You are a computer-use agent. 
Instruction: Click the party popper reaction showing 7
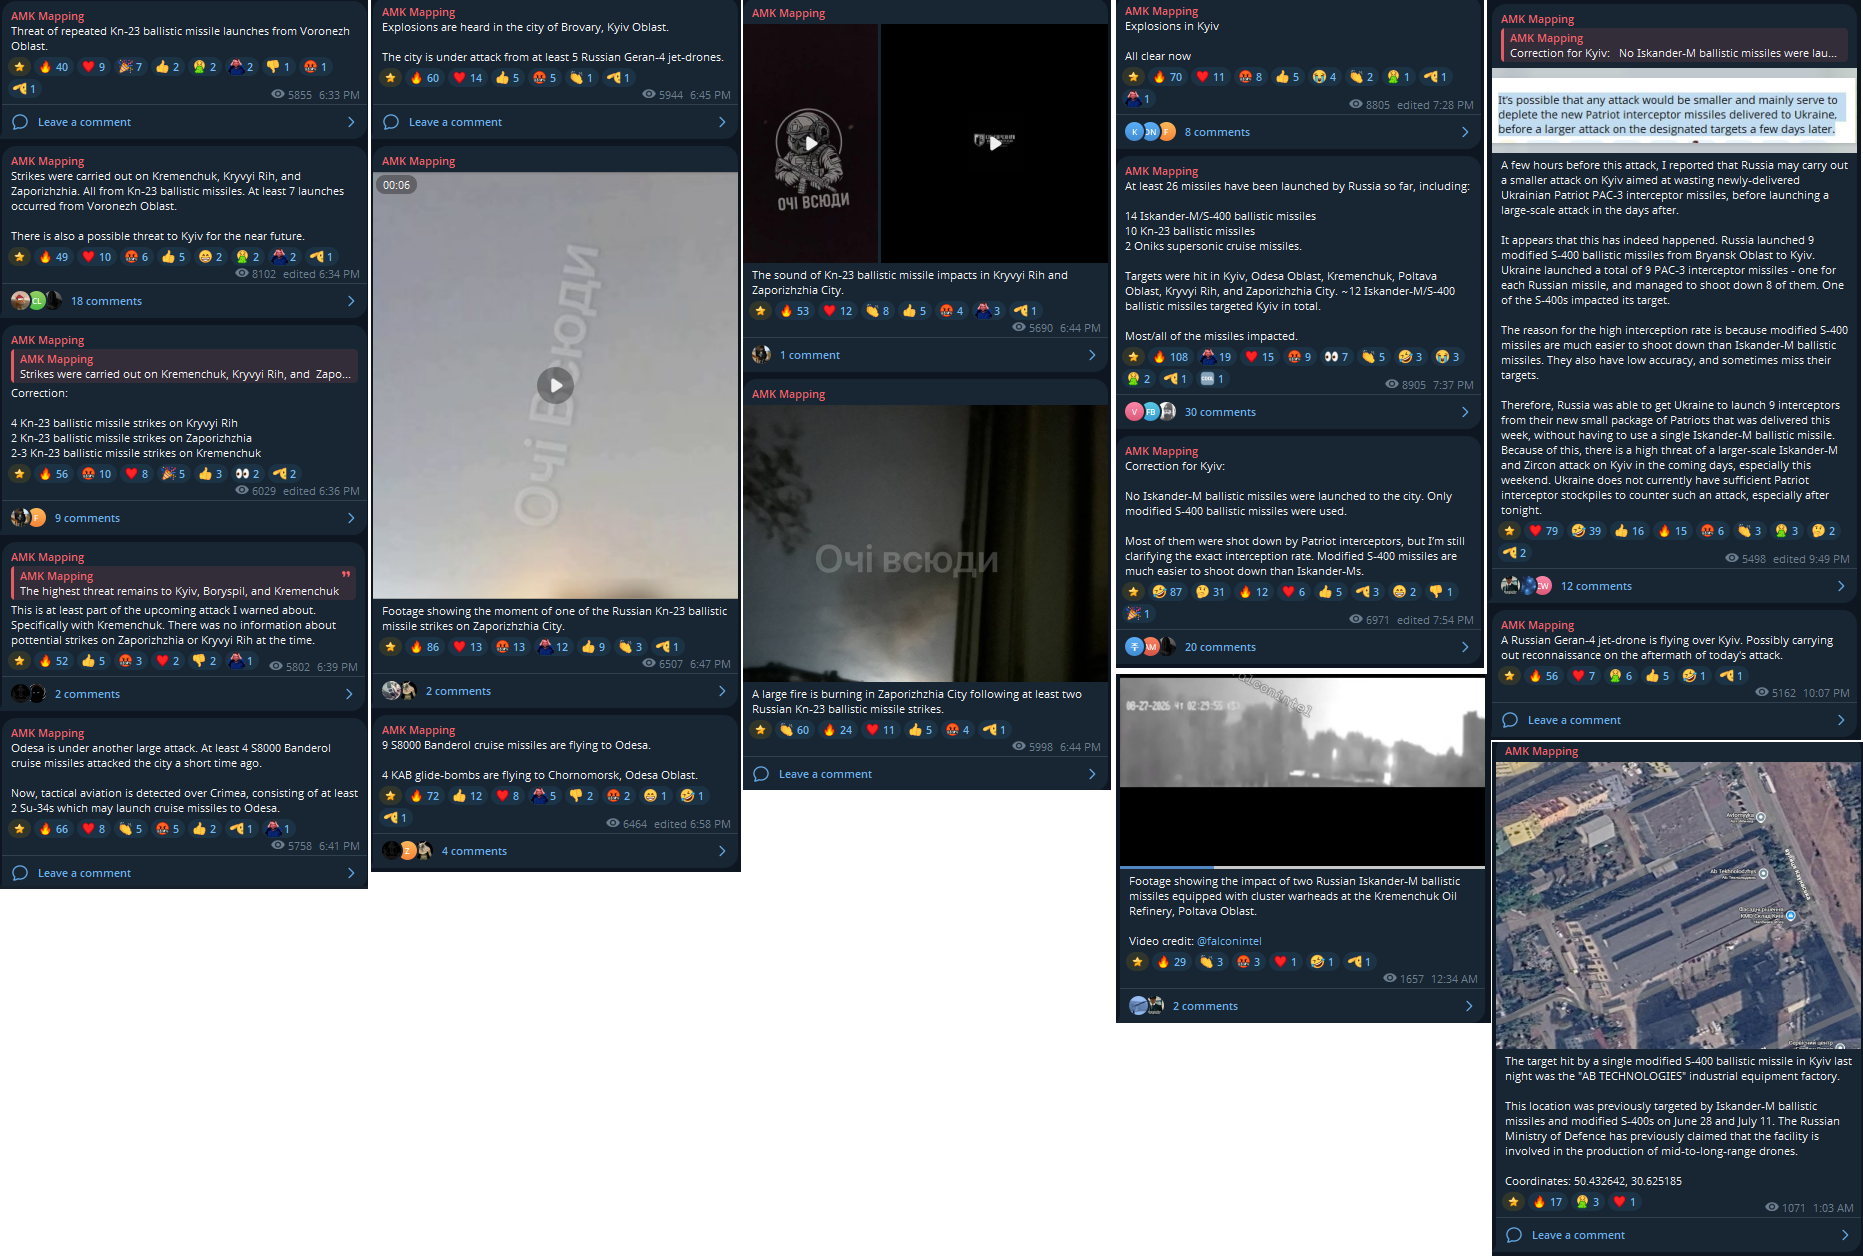click(130, 67)
